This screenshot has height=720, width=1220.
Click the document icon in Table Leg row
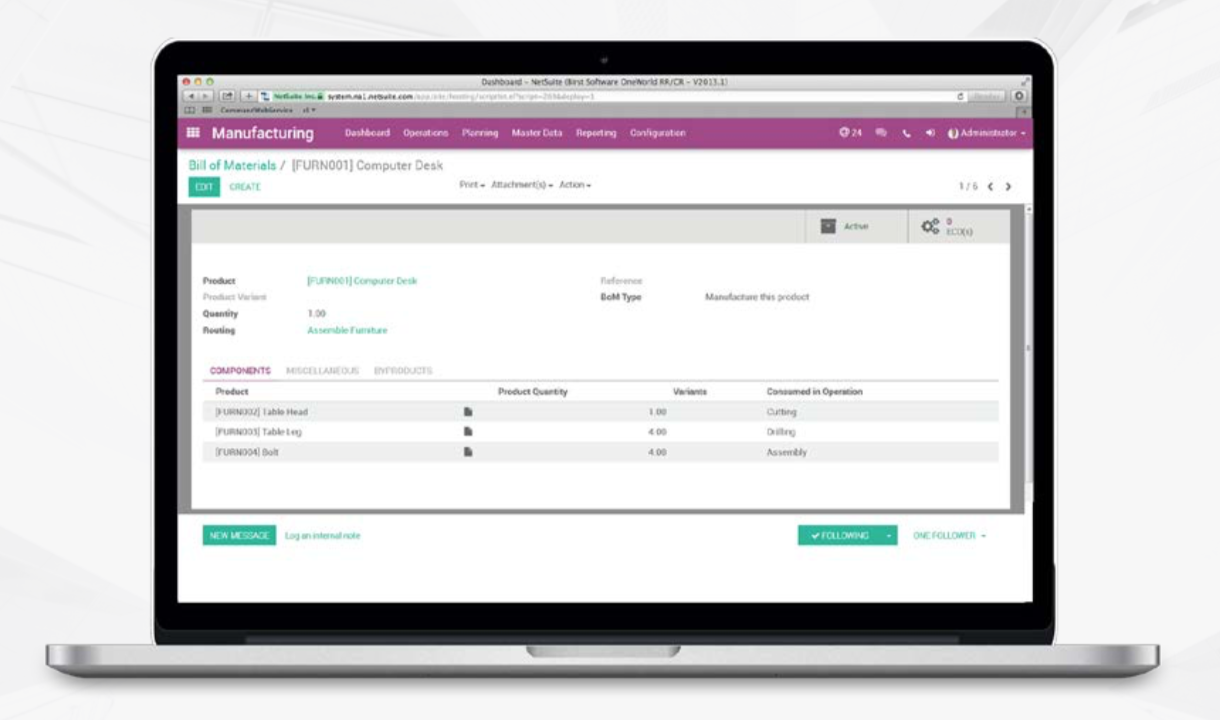pos(466,432)
